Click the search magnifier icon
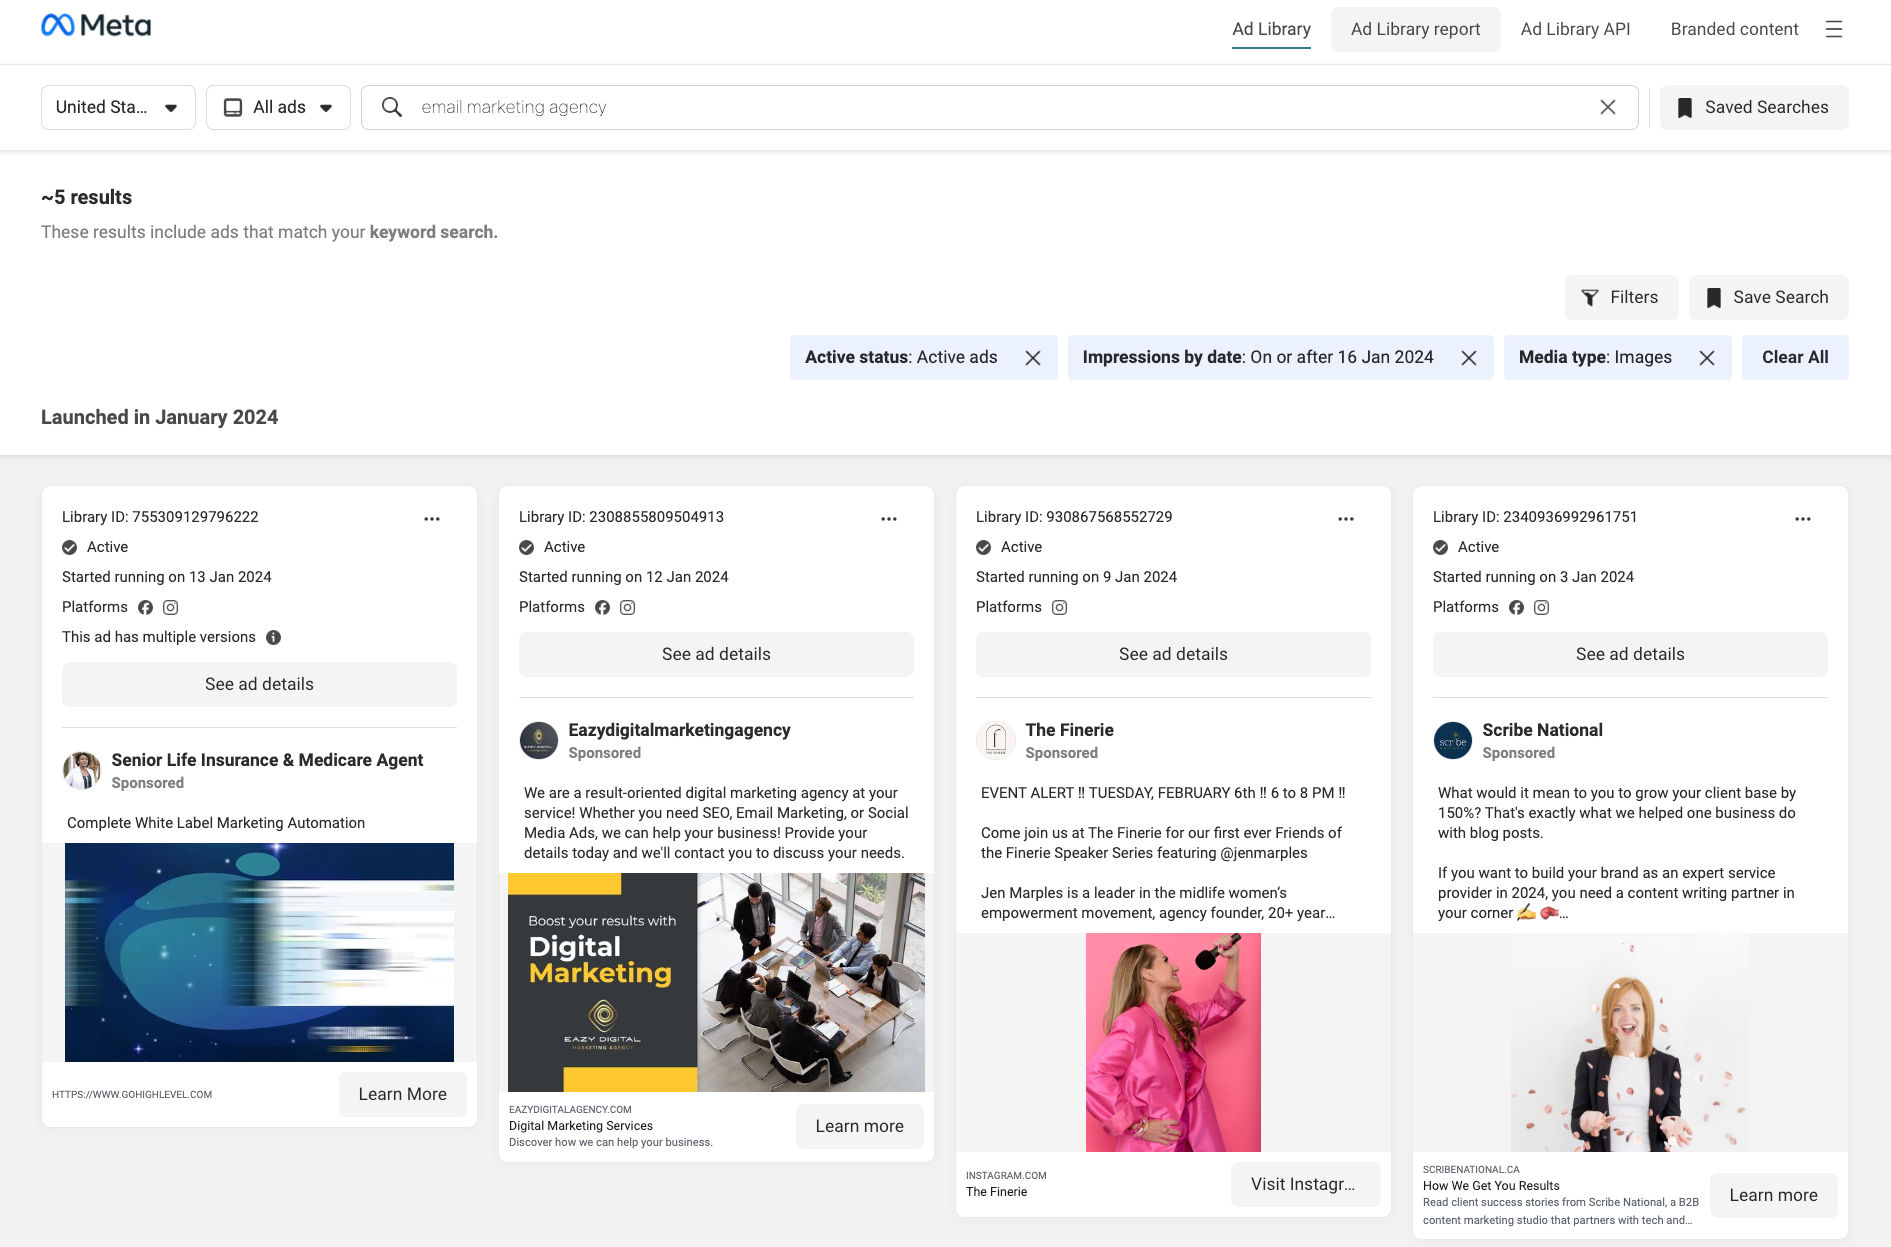 click(391, 107)
